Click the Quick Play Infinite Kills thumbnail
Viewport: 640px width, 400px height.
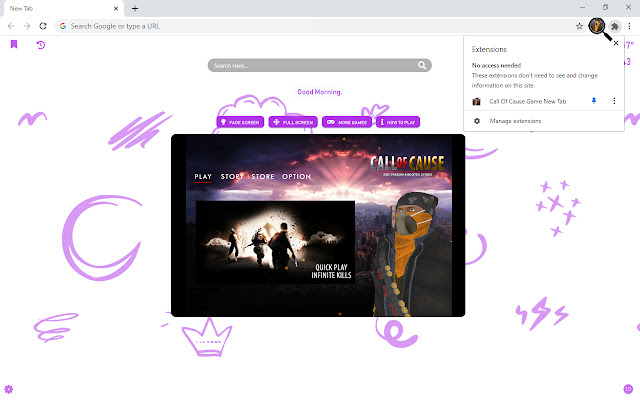click(x=275, y=242)
